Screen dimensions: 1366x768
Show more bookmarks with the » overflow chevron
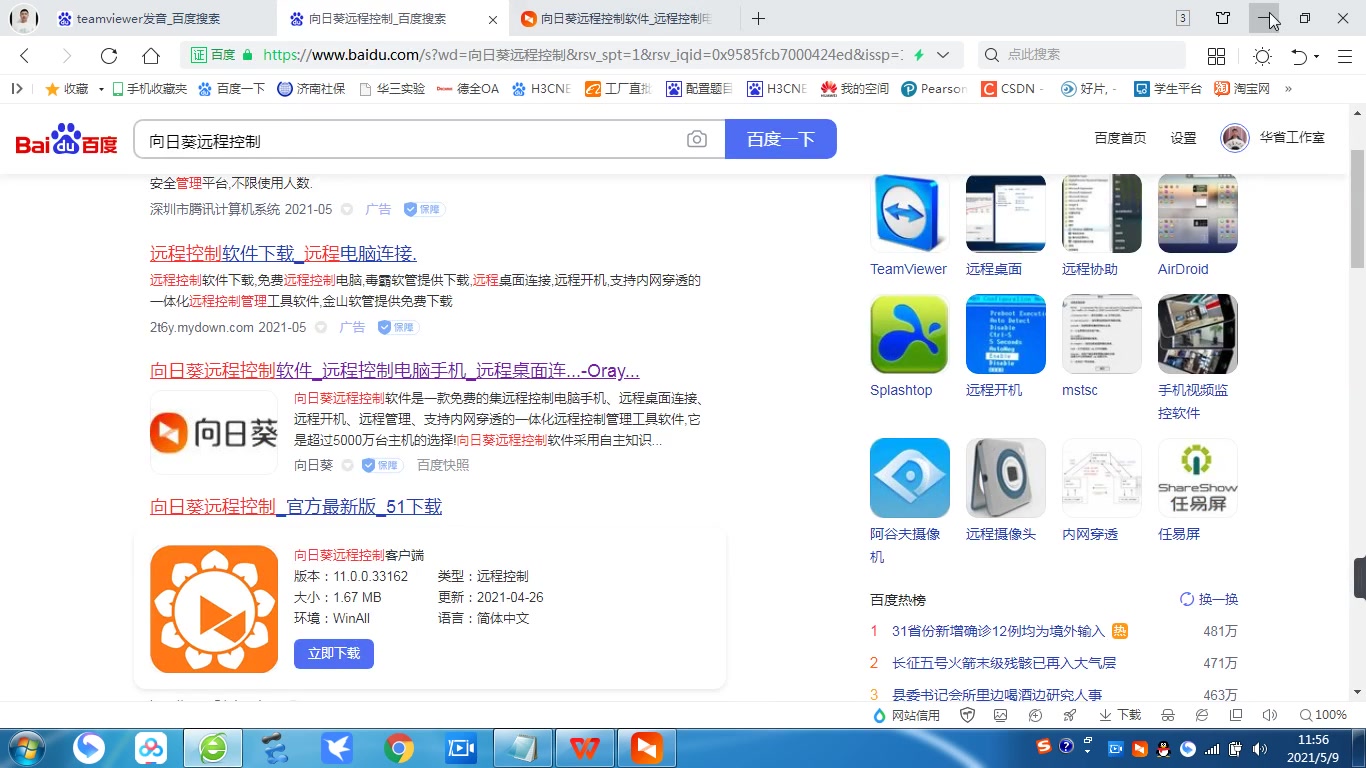tap(1288, 88)
